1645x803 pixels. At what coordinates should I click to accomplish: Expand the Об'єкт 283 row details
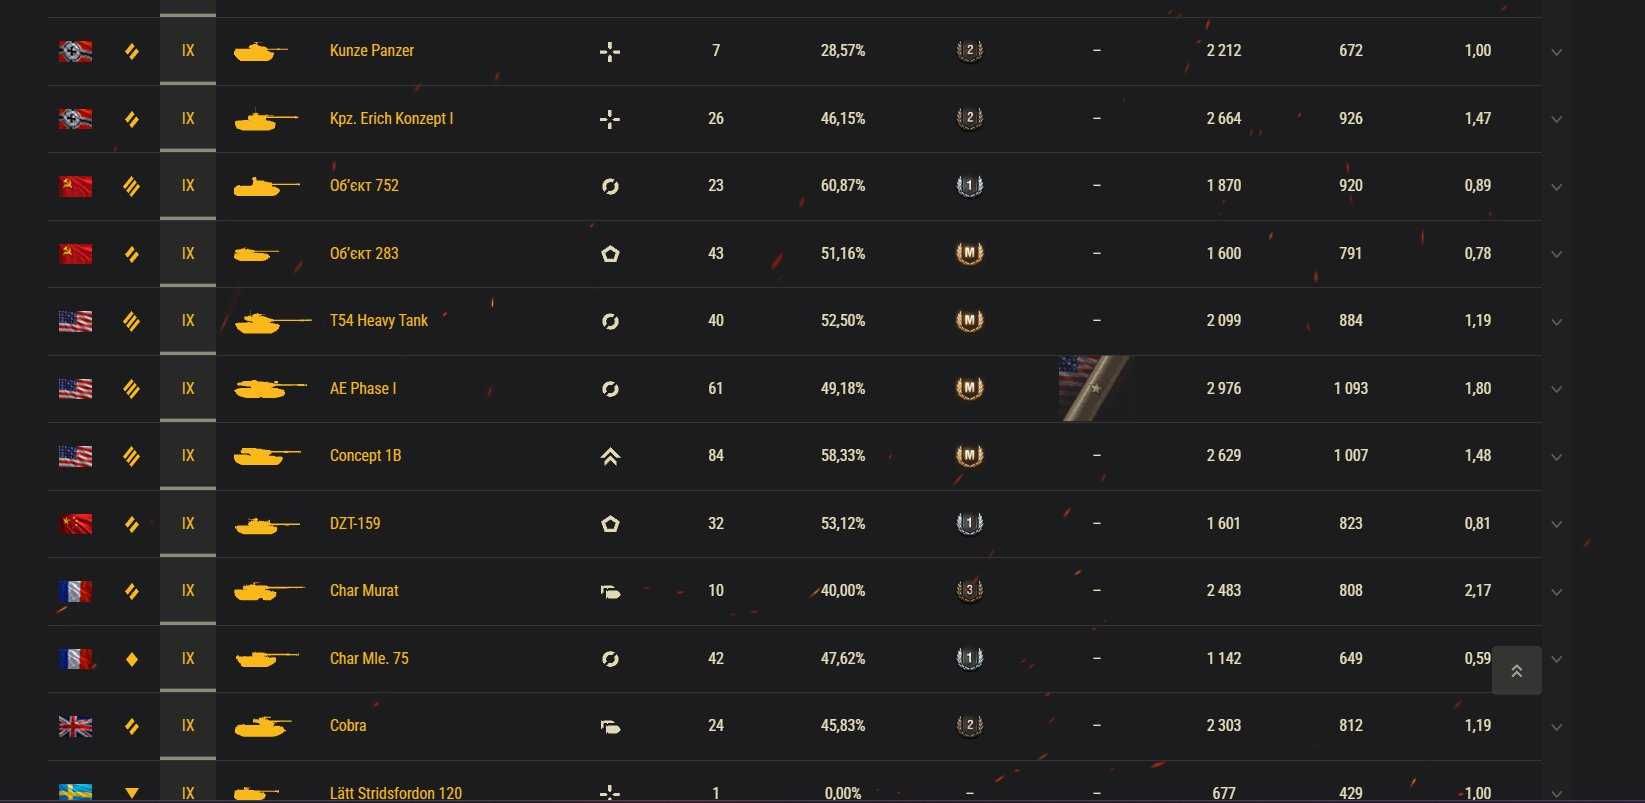point(1556,255)
